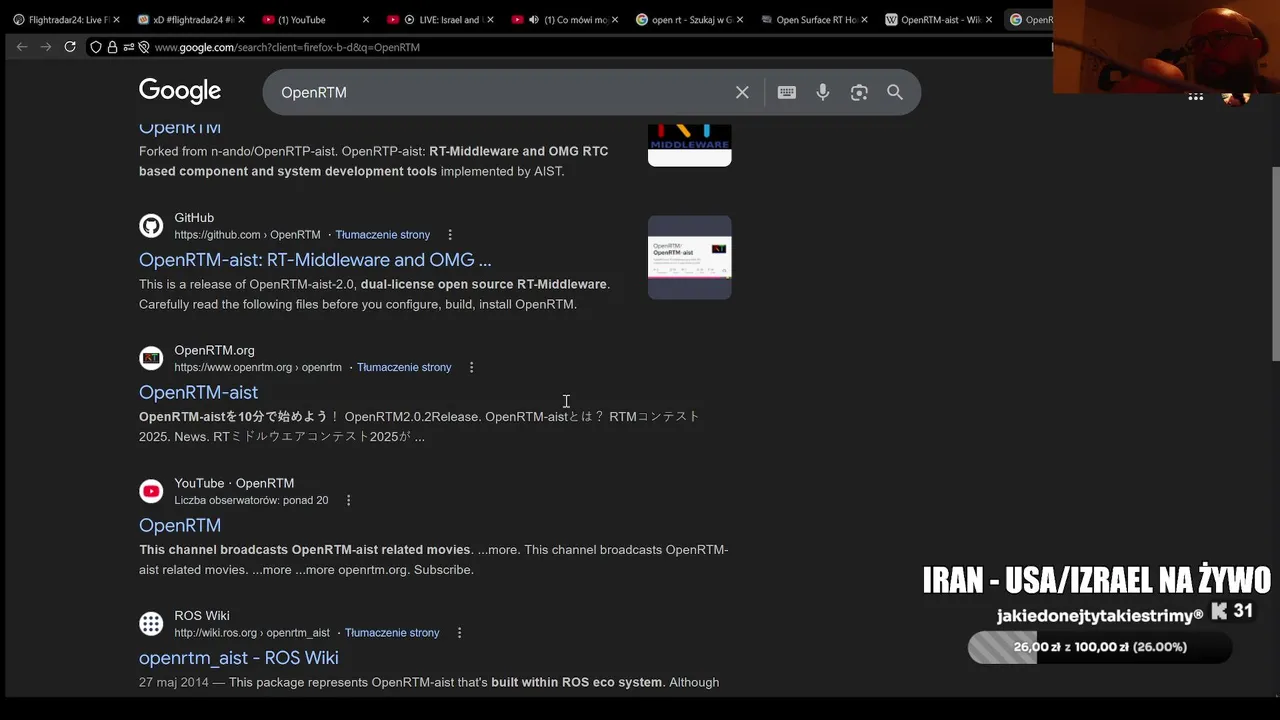
Task: Close the LIVE: Israel tab
Action: coord(490,19)
